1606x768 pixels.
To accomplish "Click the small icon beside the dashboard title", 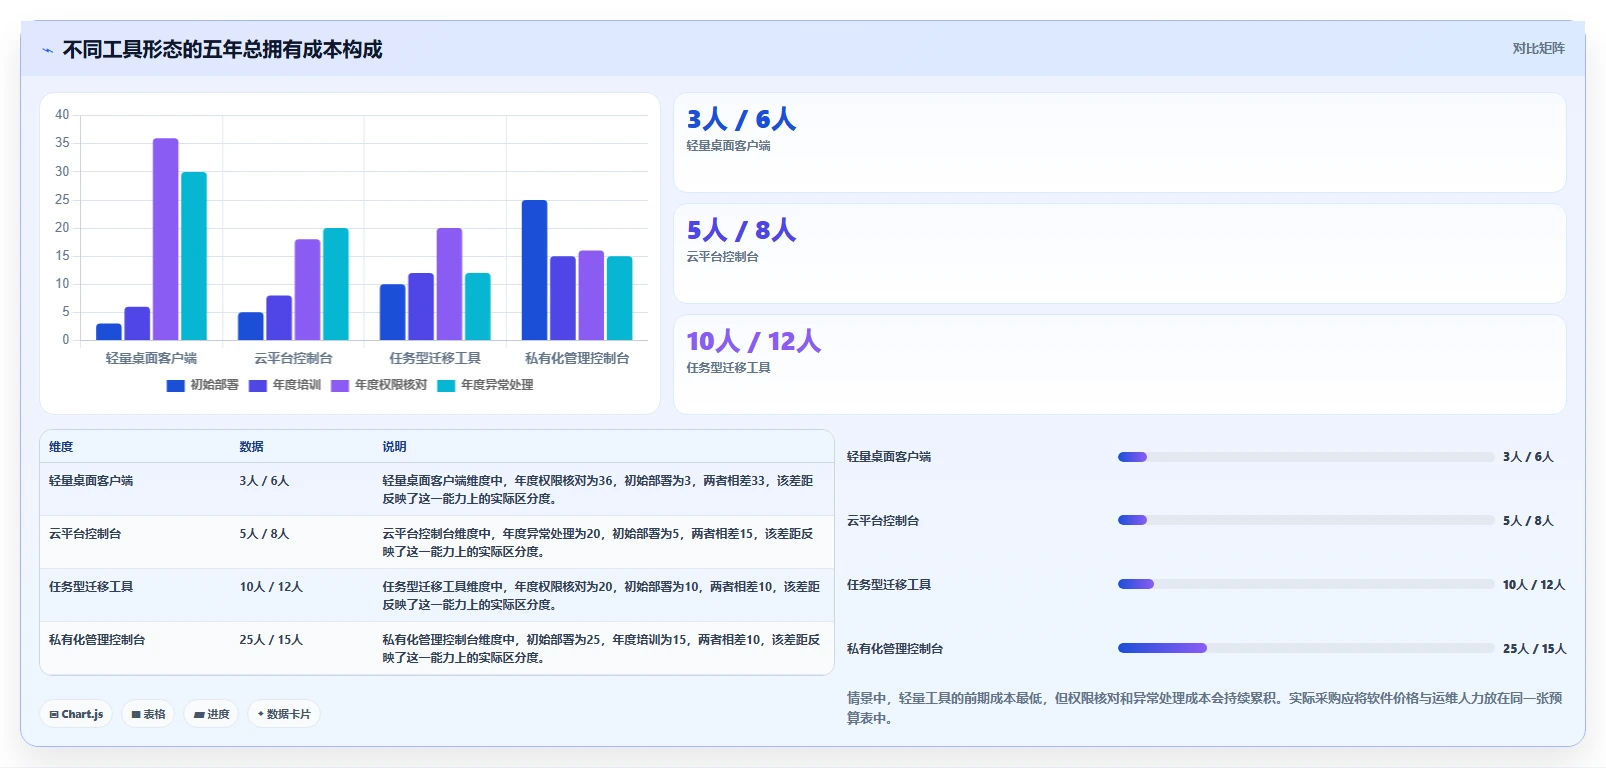I will click(x=47, y=50).
